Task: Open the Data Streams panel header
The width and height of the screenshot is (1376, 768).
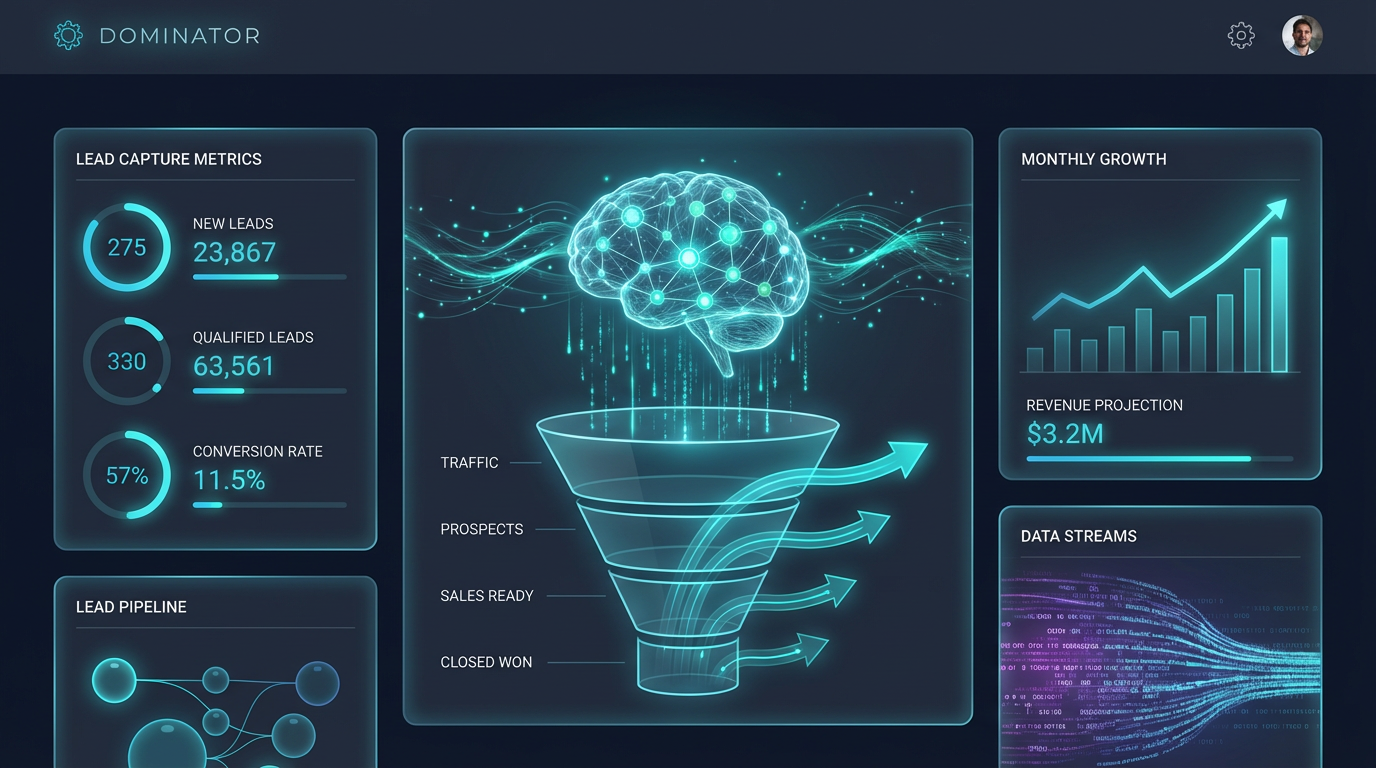Action: tap(1078, 536)
